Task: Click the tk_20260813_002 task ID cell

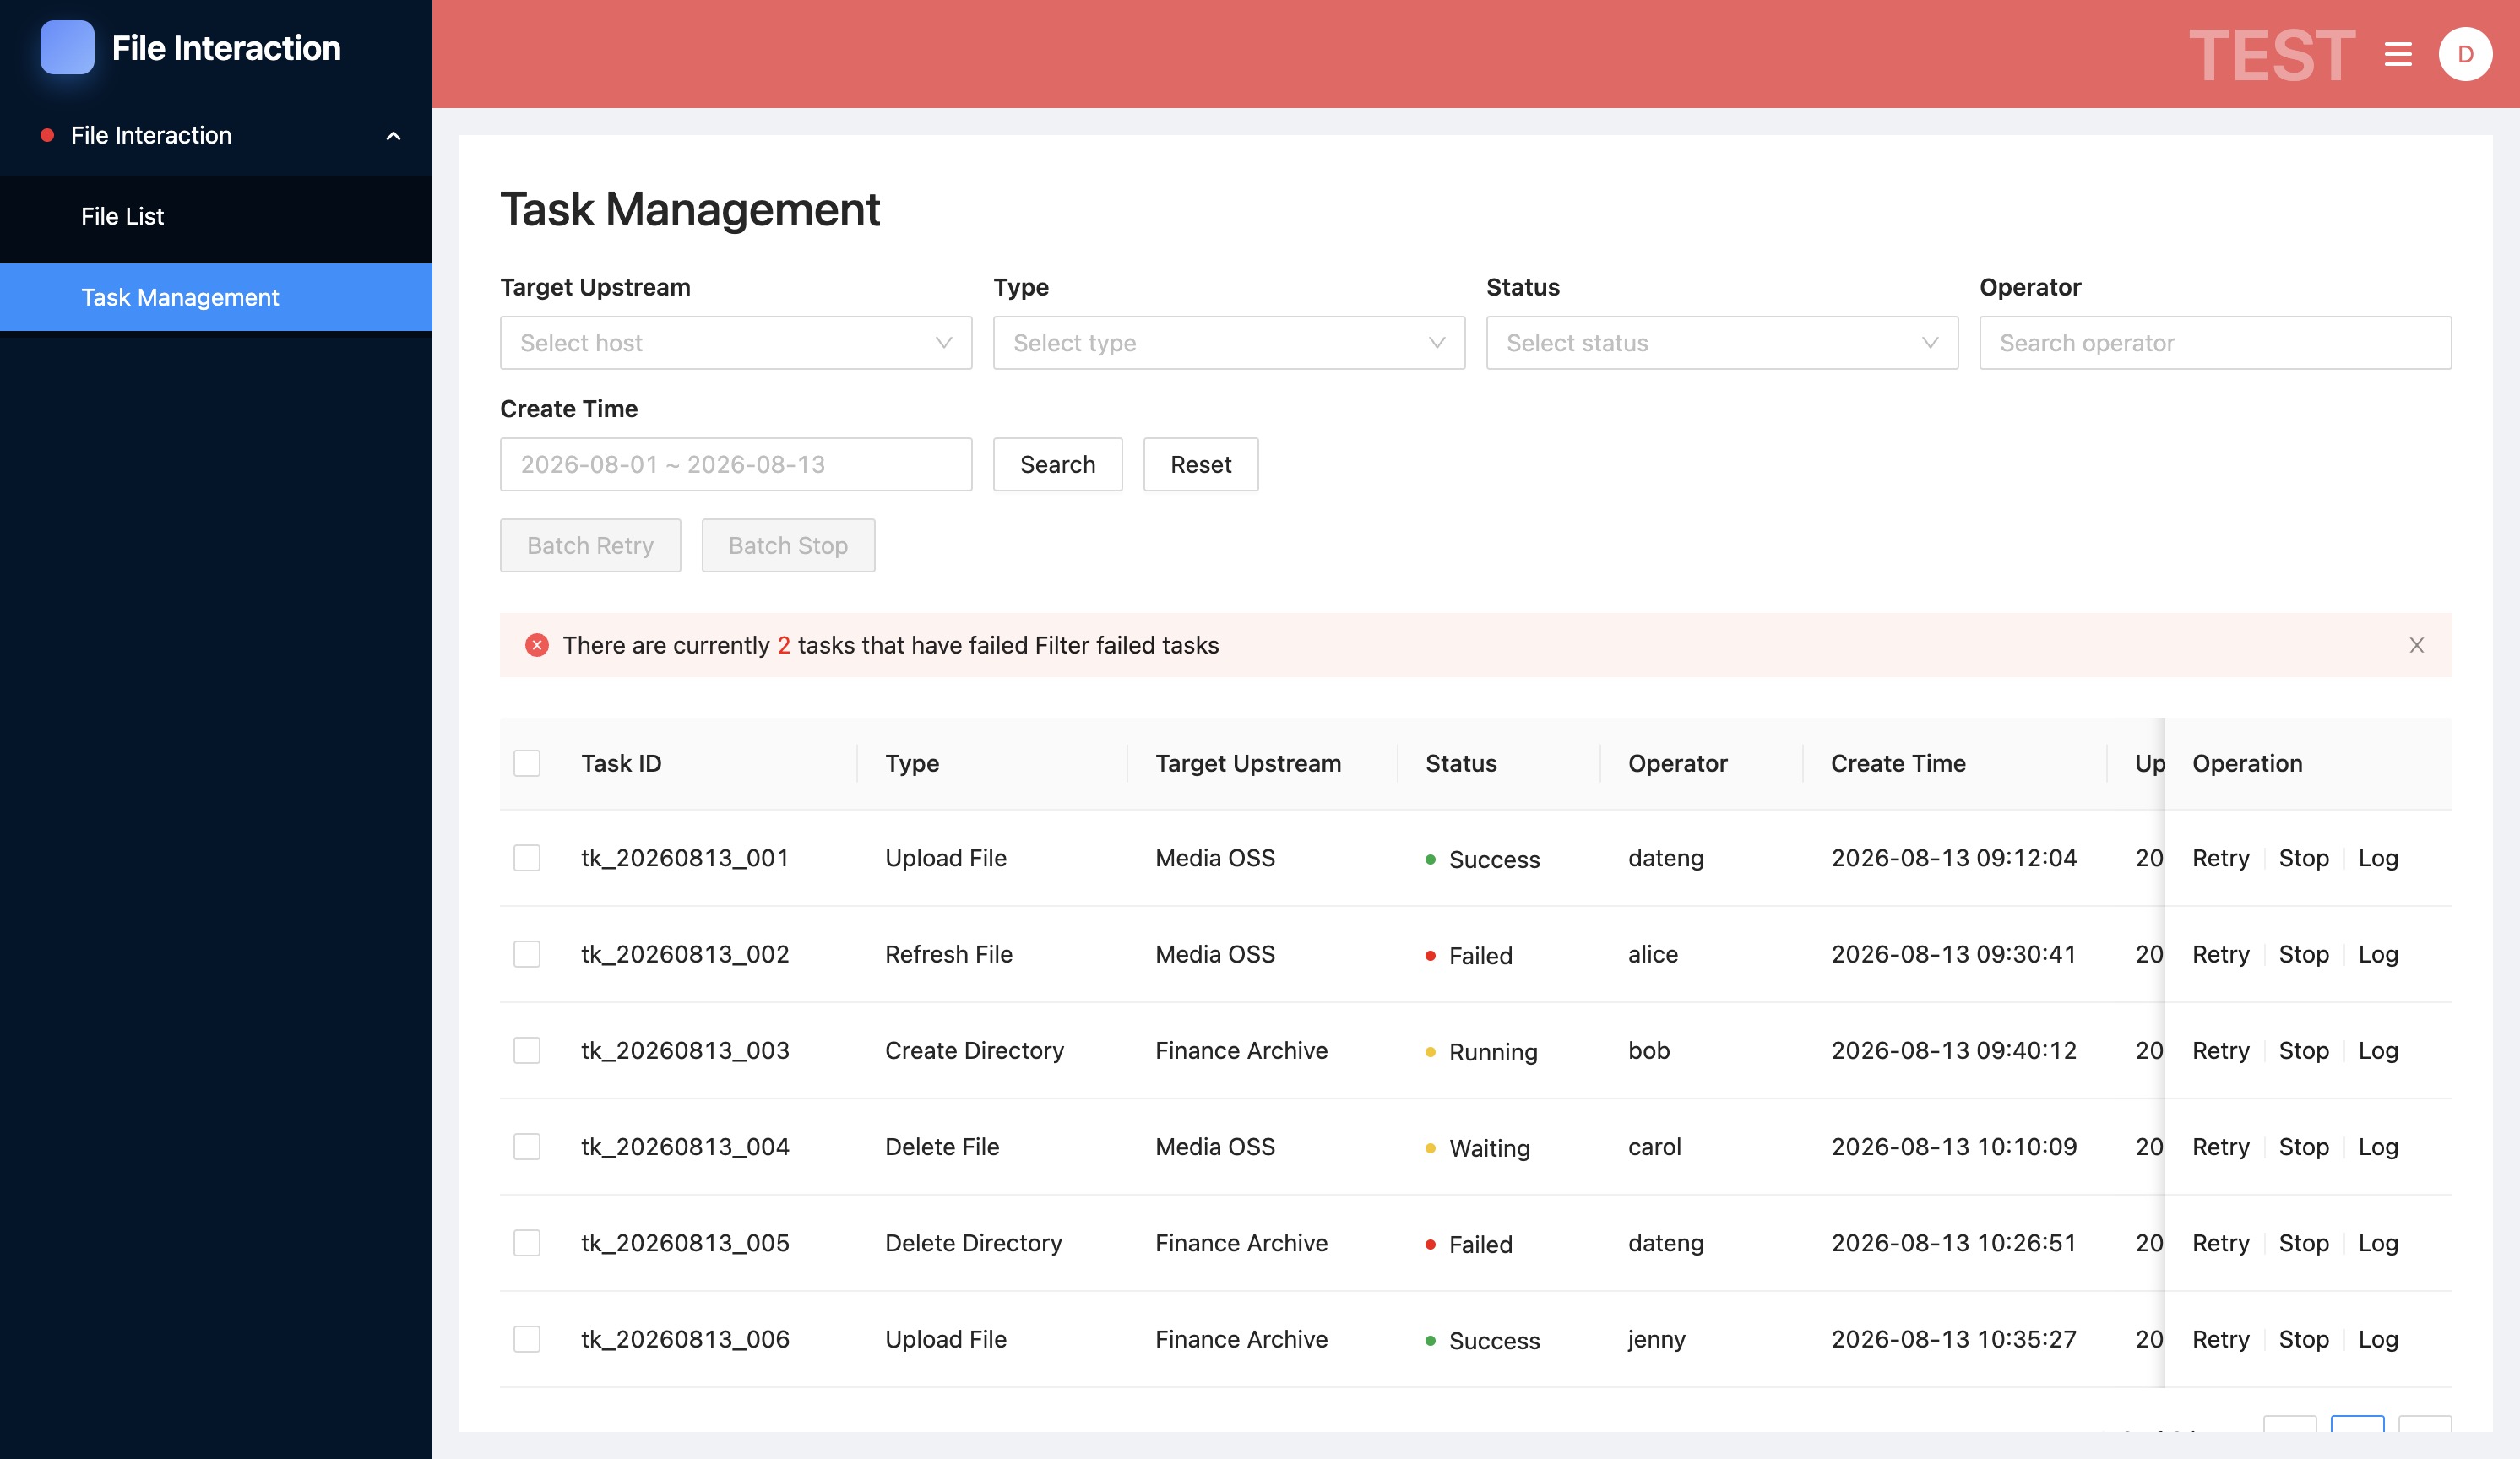Action: (x=685, y=954)
